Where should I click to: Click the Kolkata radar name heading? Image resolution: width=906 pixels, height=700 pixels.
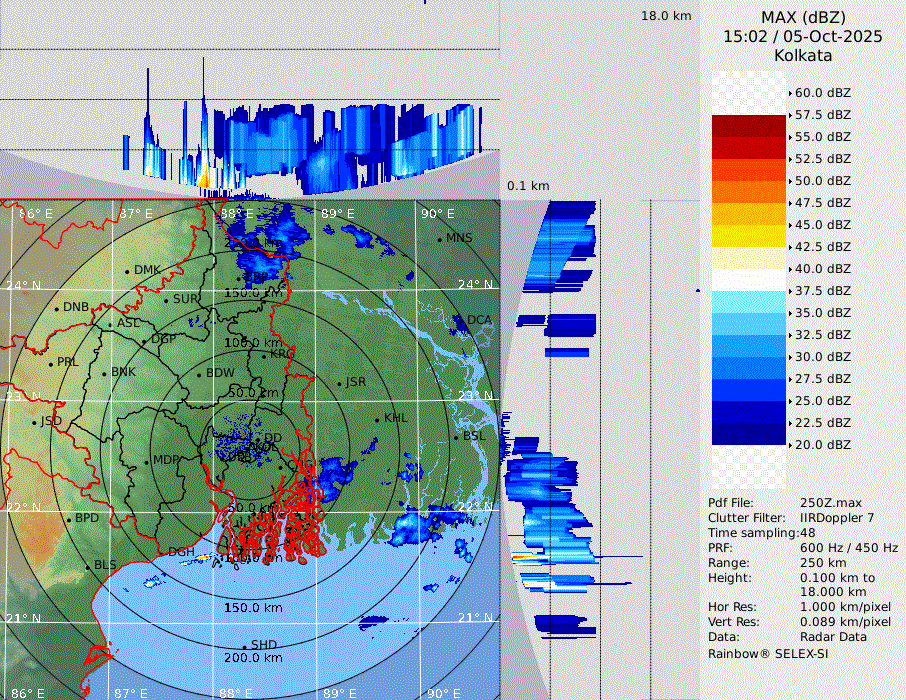(x=803, y=56)
